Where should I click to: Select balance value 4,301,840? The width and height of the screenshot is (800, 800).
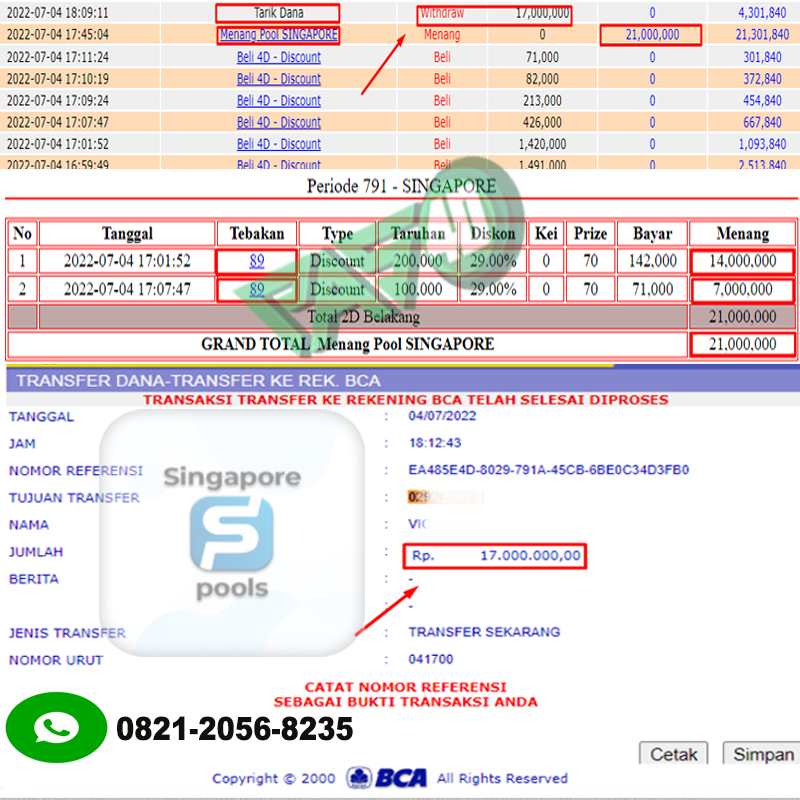[762, 13]
